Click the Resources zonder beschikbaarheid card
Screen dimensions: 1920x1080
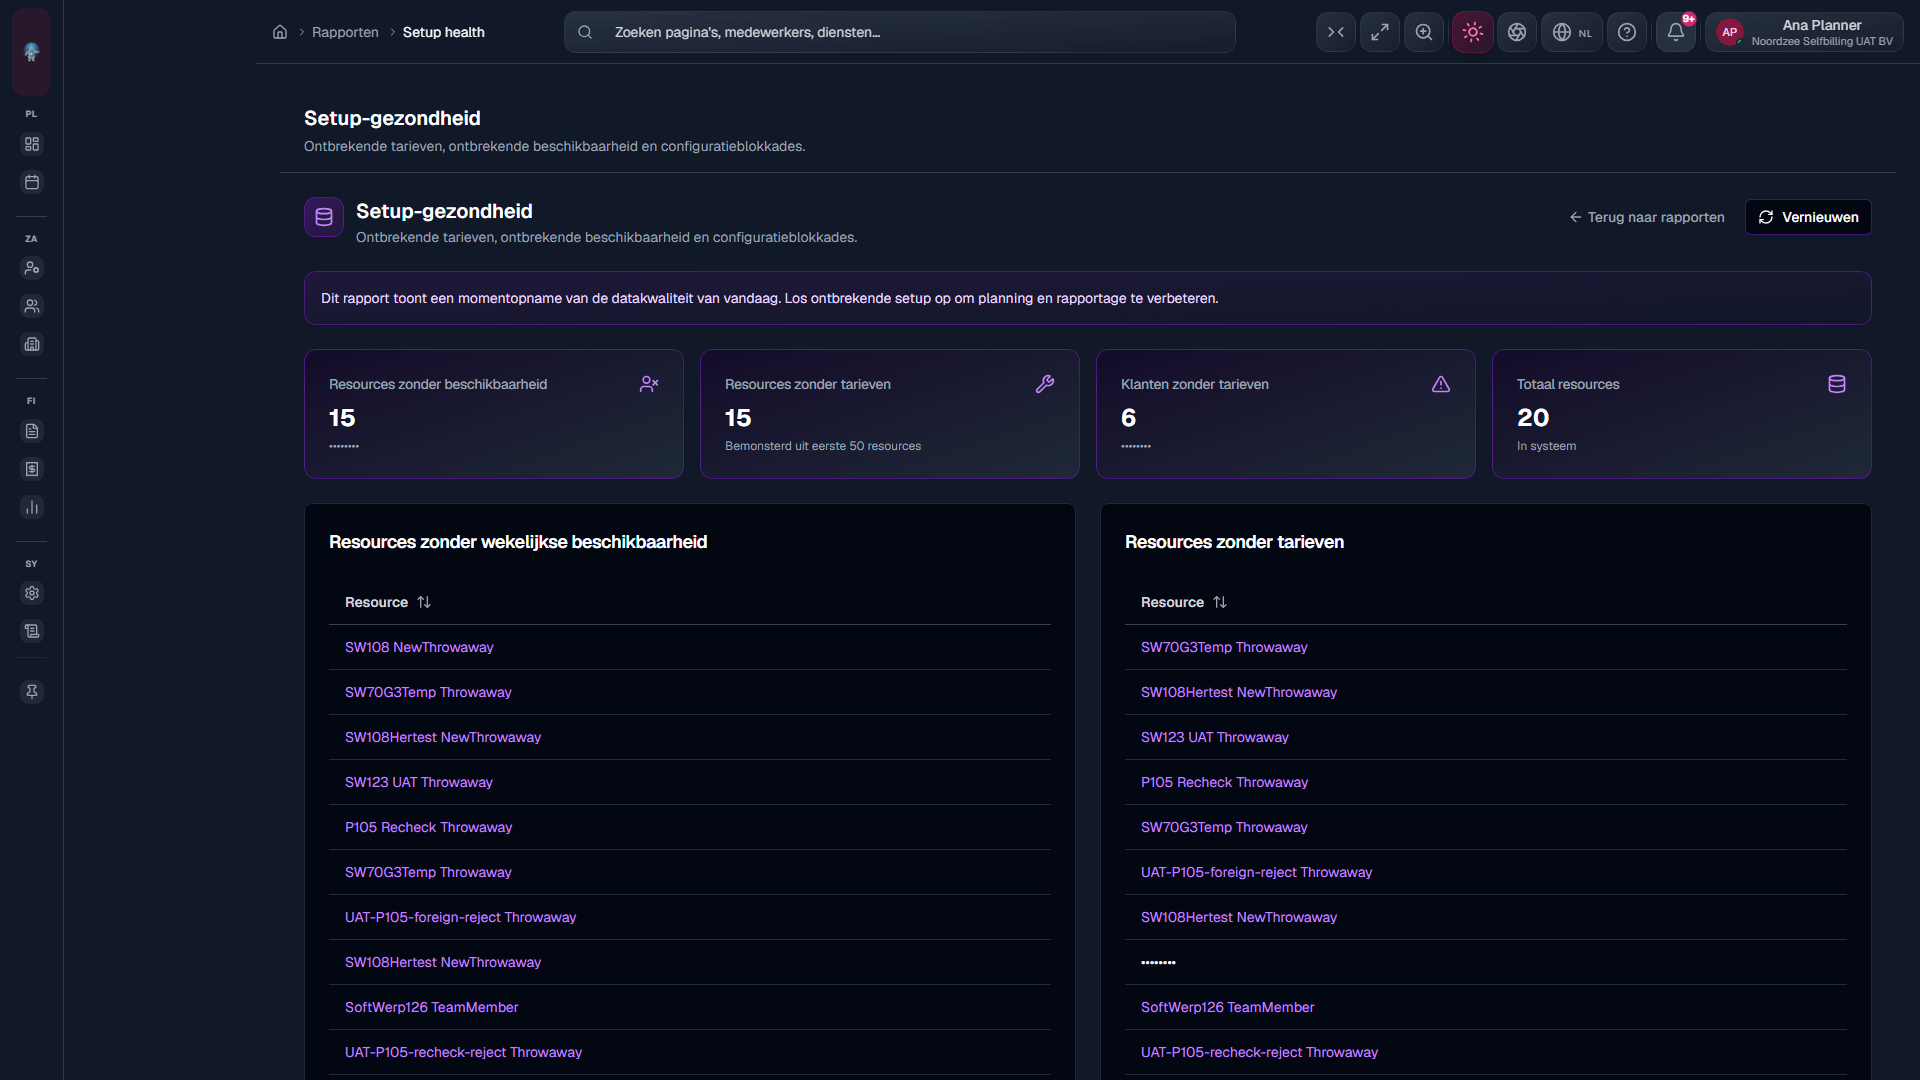point(494,414)
